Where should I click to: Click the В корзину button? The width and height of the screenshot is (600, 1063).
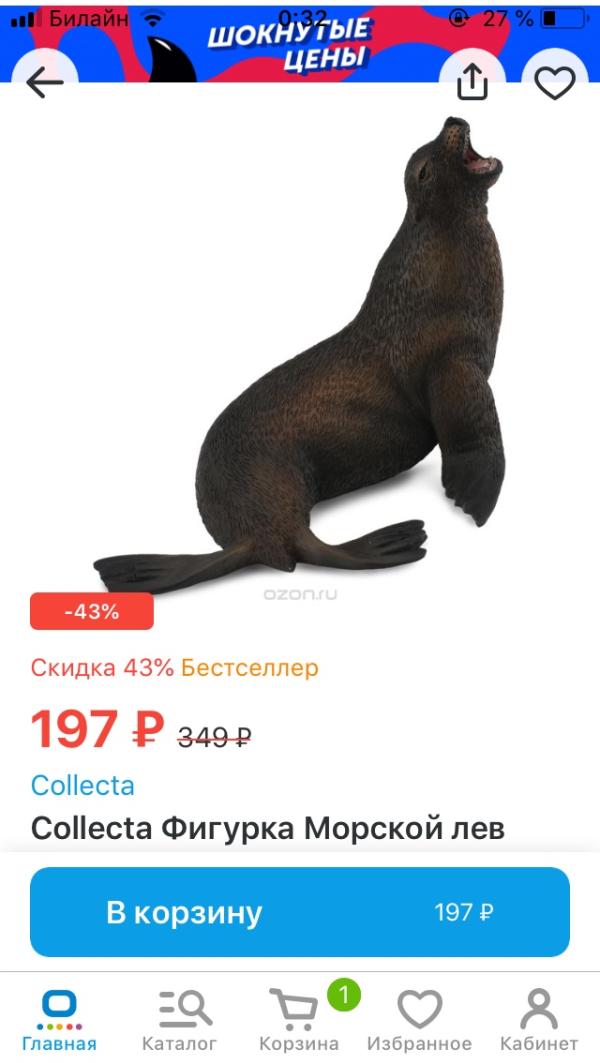click(x=300, y=912)
